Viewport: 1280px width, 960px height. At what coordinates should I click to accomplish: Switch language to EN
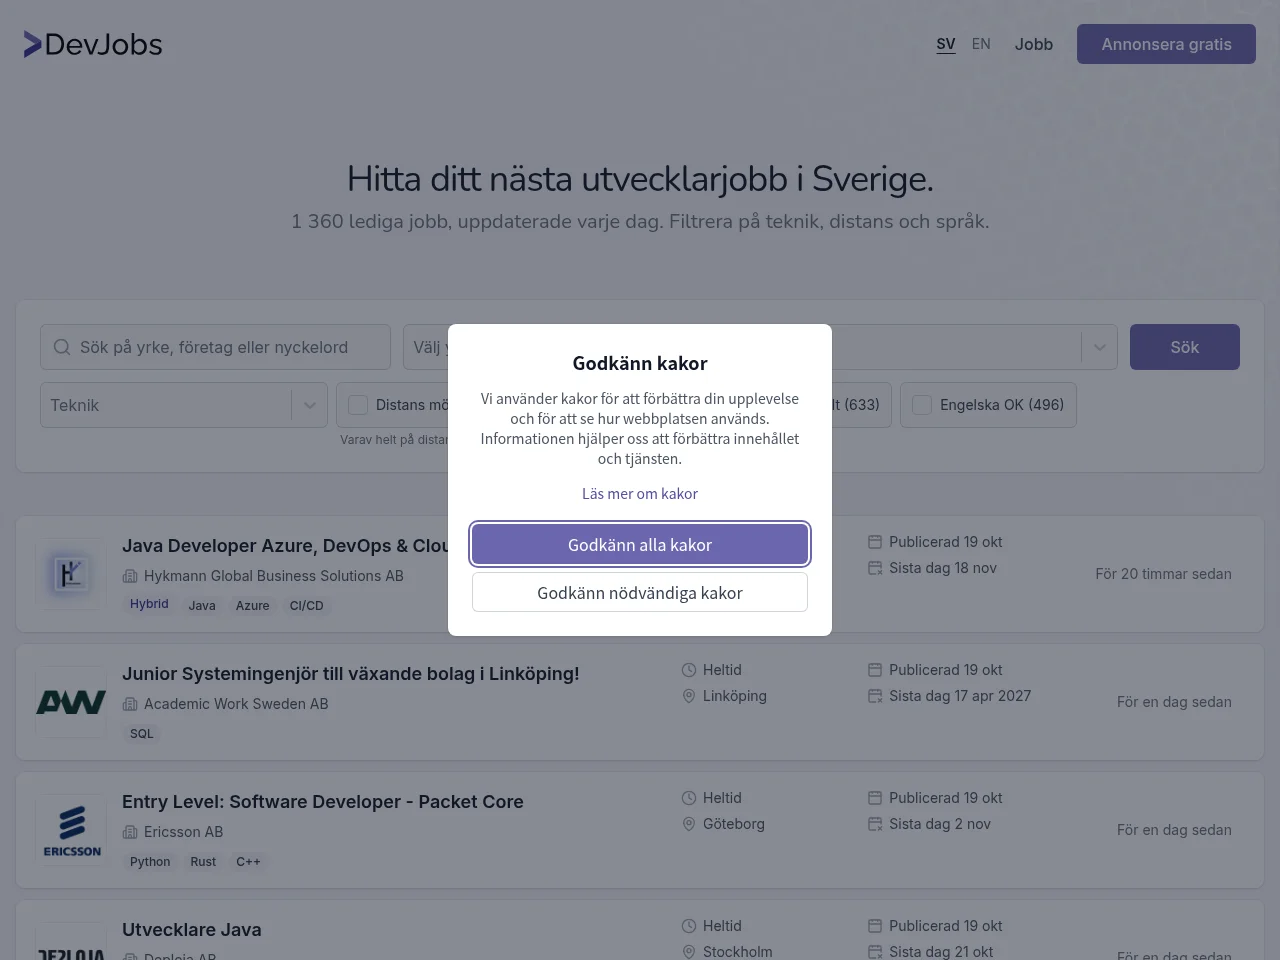pos(981,44)
